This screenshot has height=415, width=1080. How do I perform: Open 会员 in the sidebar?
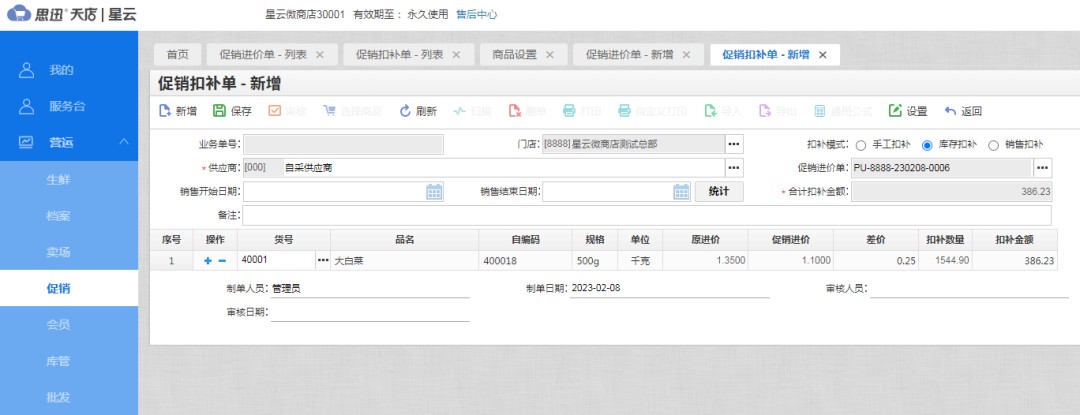[x=69, y=325]
